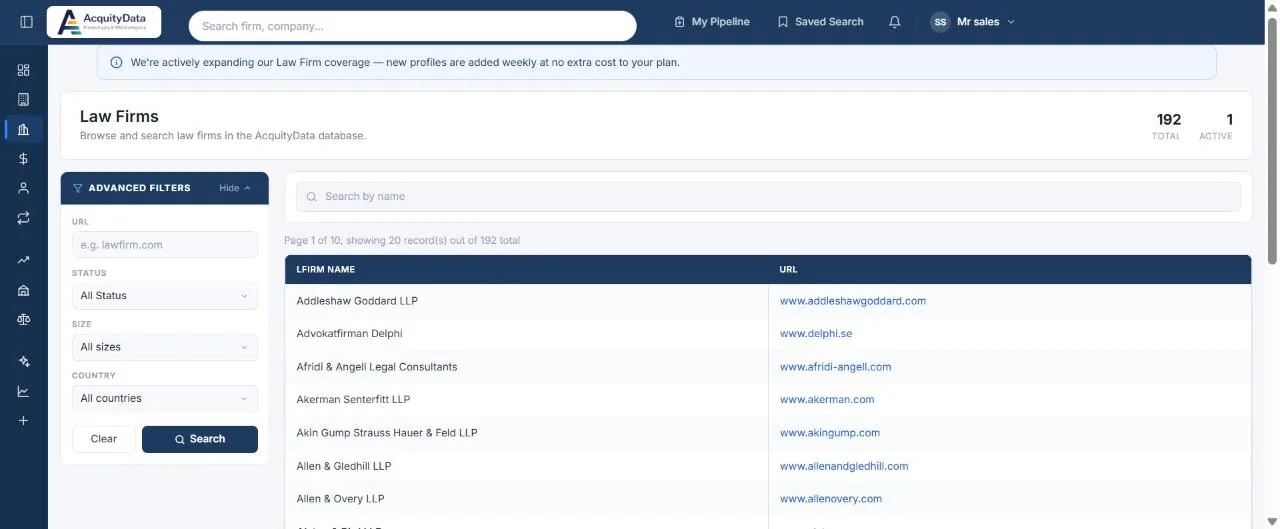
Task: Click the magnifier icon in name search
Action: click(x=312, y=197)
